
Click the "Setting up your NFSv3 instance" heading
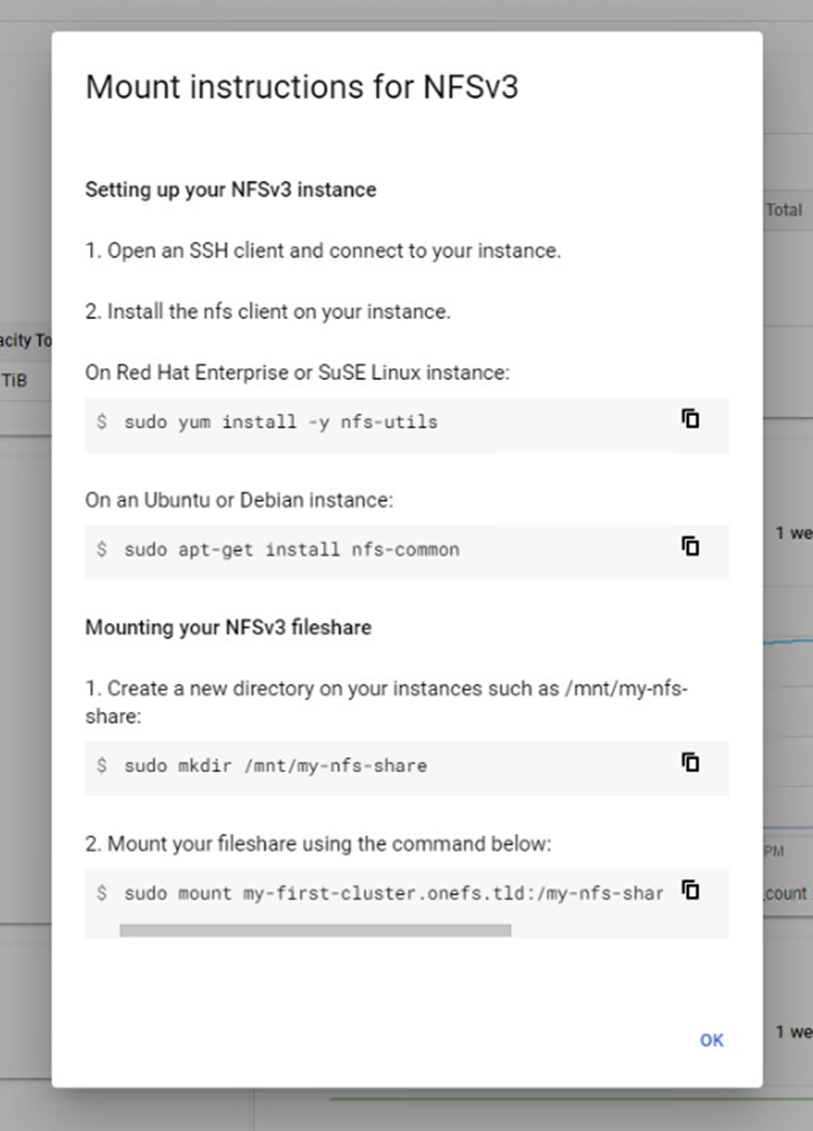[x=230, y=189]
